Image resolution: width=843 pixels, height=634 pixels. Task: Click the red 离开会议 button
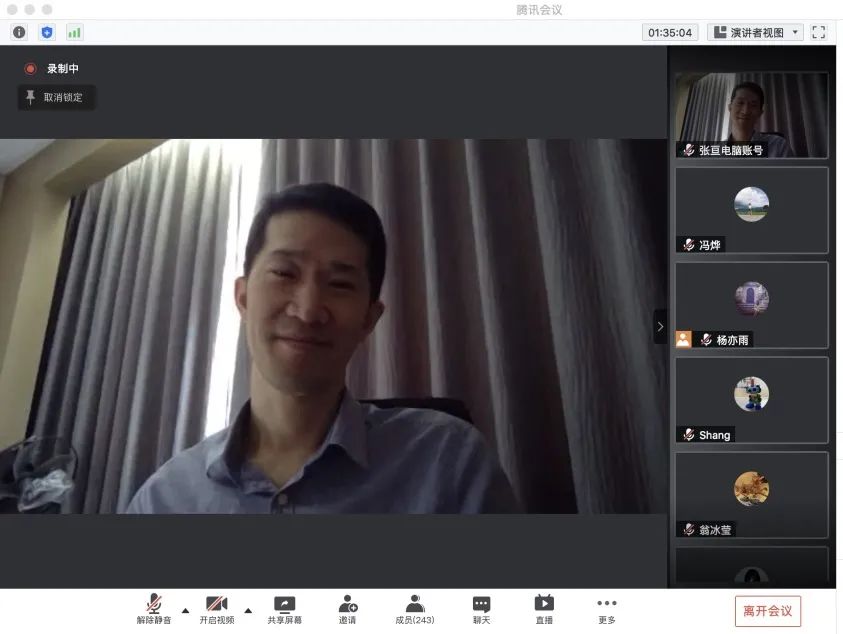coord(767,610)
